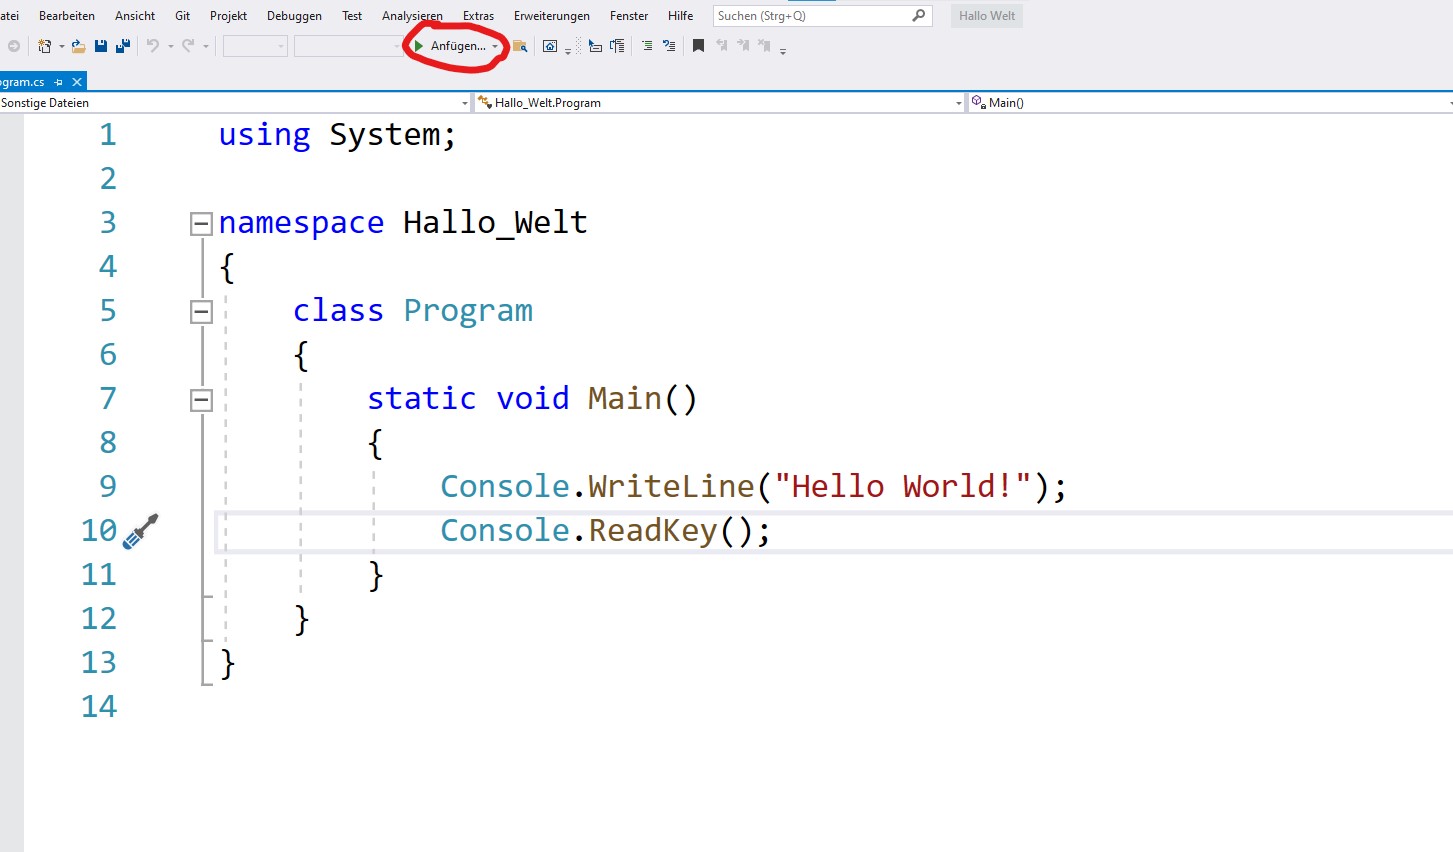The height and width of the screenshot is (852, 1453).
Task: Click the ReadKey method name
Action: tap(653, 530)
